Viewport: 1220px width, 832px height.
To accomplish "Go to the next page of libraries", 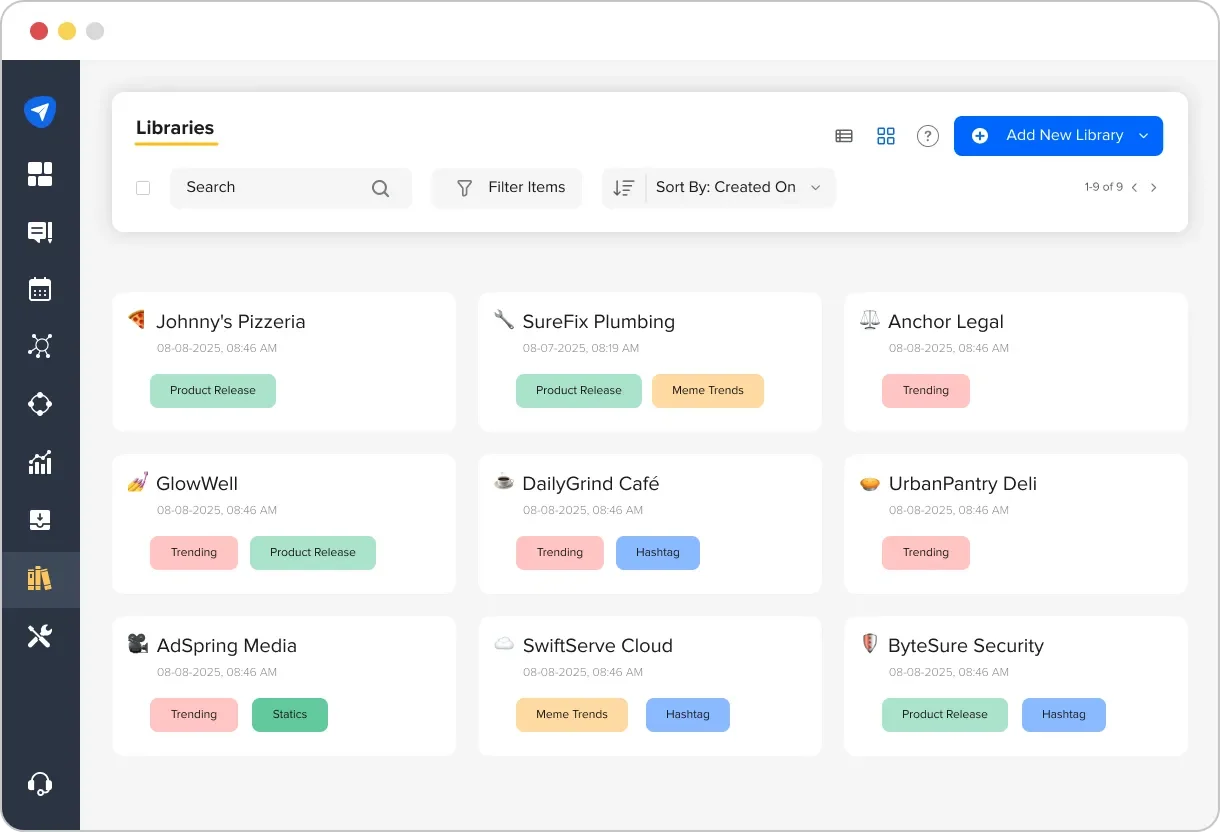I will [x=1154, y=187].
